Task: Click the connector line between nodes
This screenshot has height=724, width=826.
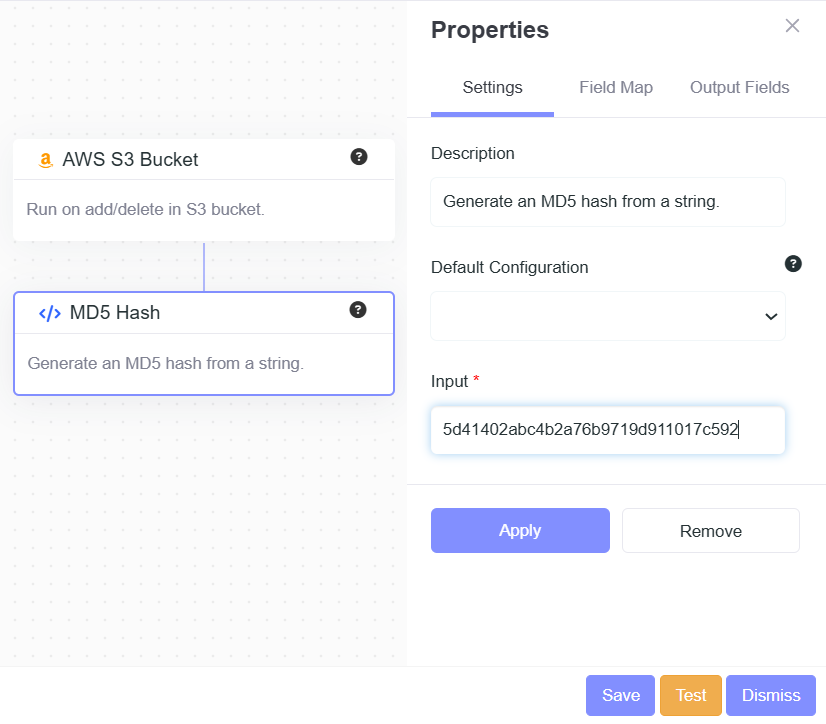Action: pos(204,266)
